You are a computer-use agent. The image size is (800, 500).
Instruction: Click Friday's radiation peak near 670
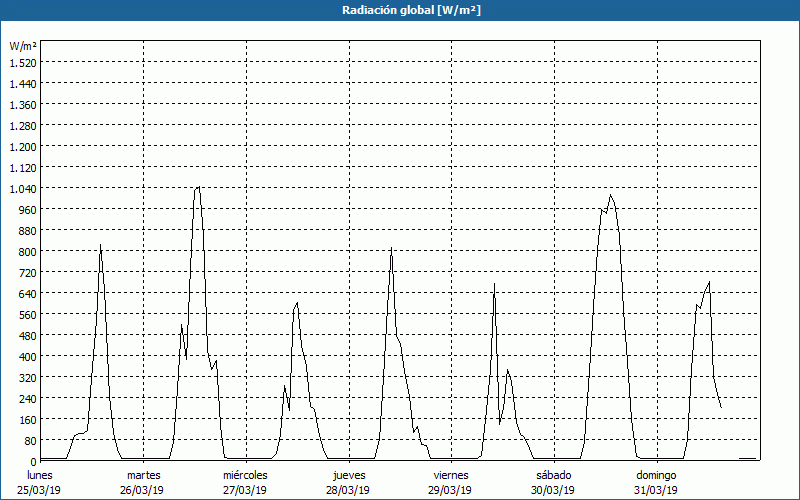(x=494, y=284)
